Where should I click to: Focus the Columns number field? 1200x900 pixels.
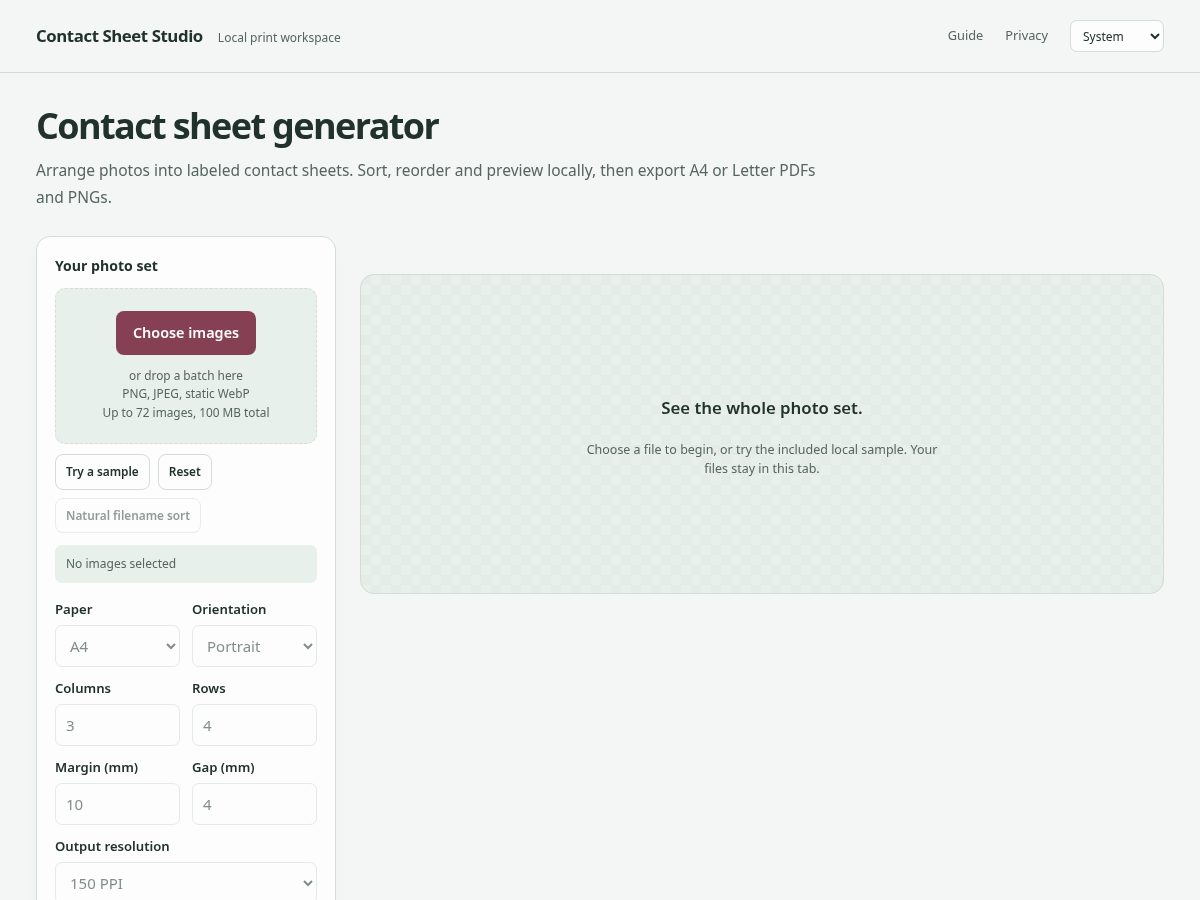coord(117,725)
